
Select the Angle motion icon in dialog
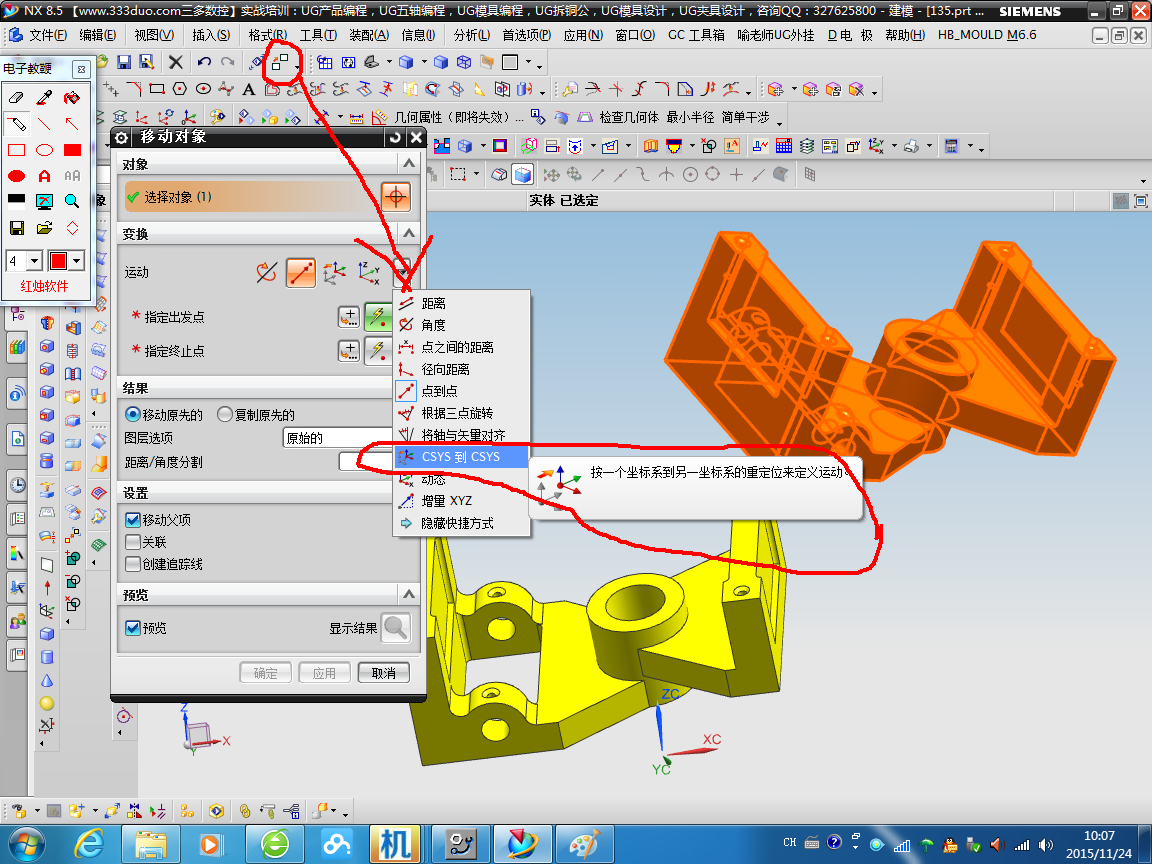pos(266,273)
